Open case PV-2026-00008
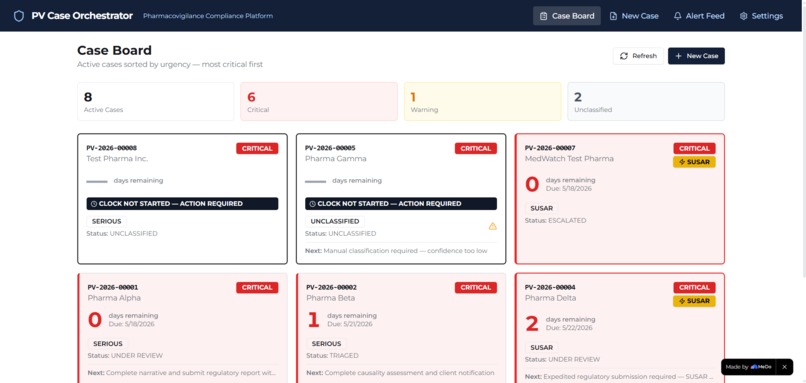Screen dimensions: 806x383 182,199
